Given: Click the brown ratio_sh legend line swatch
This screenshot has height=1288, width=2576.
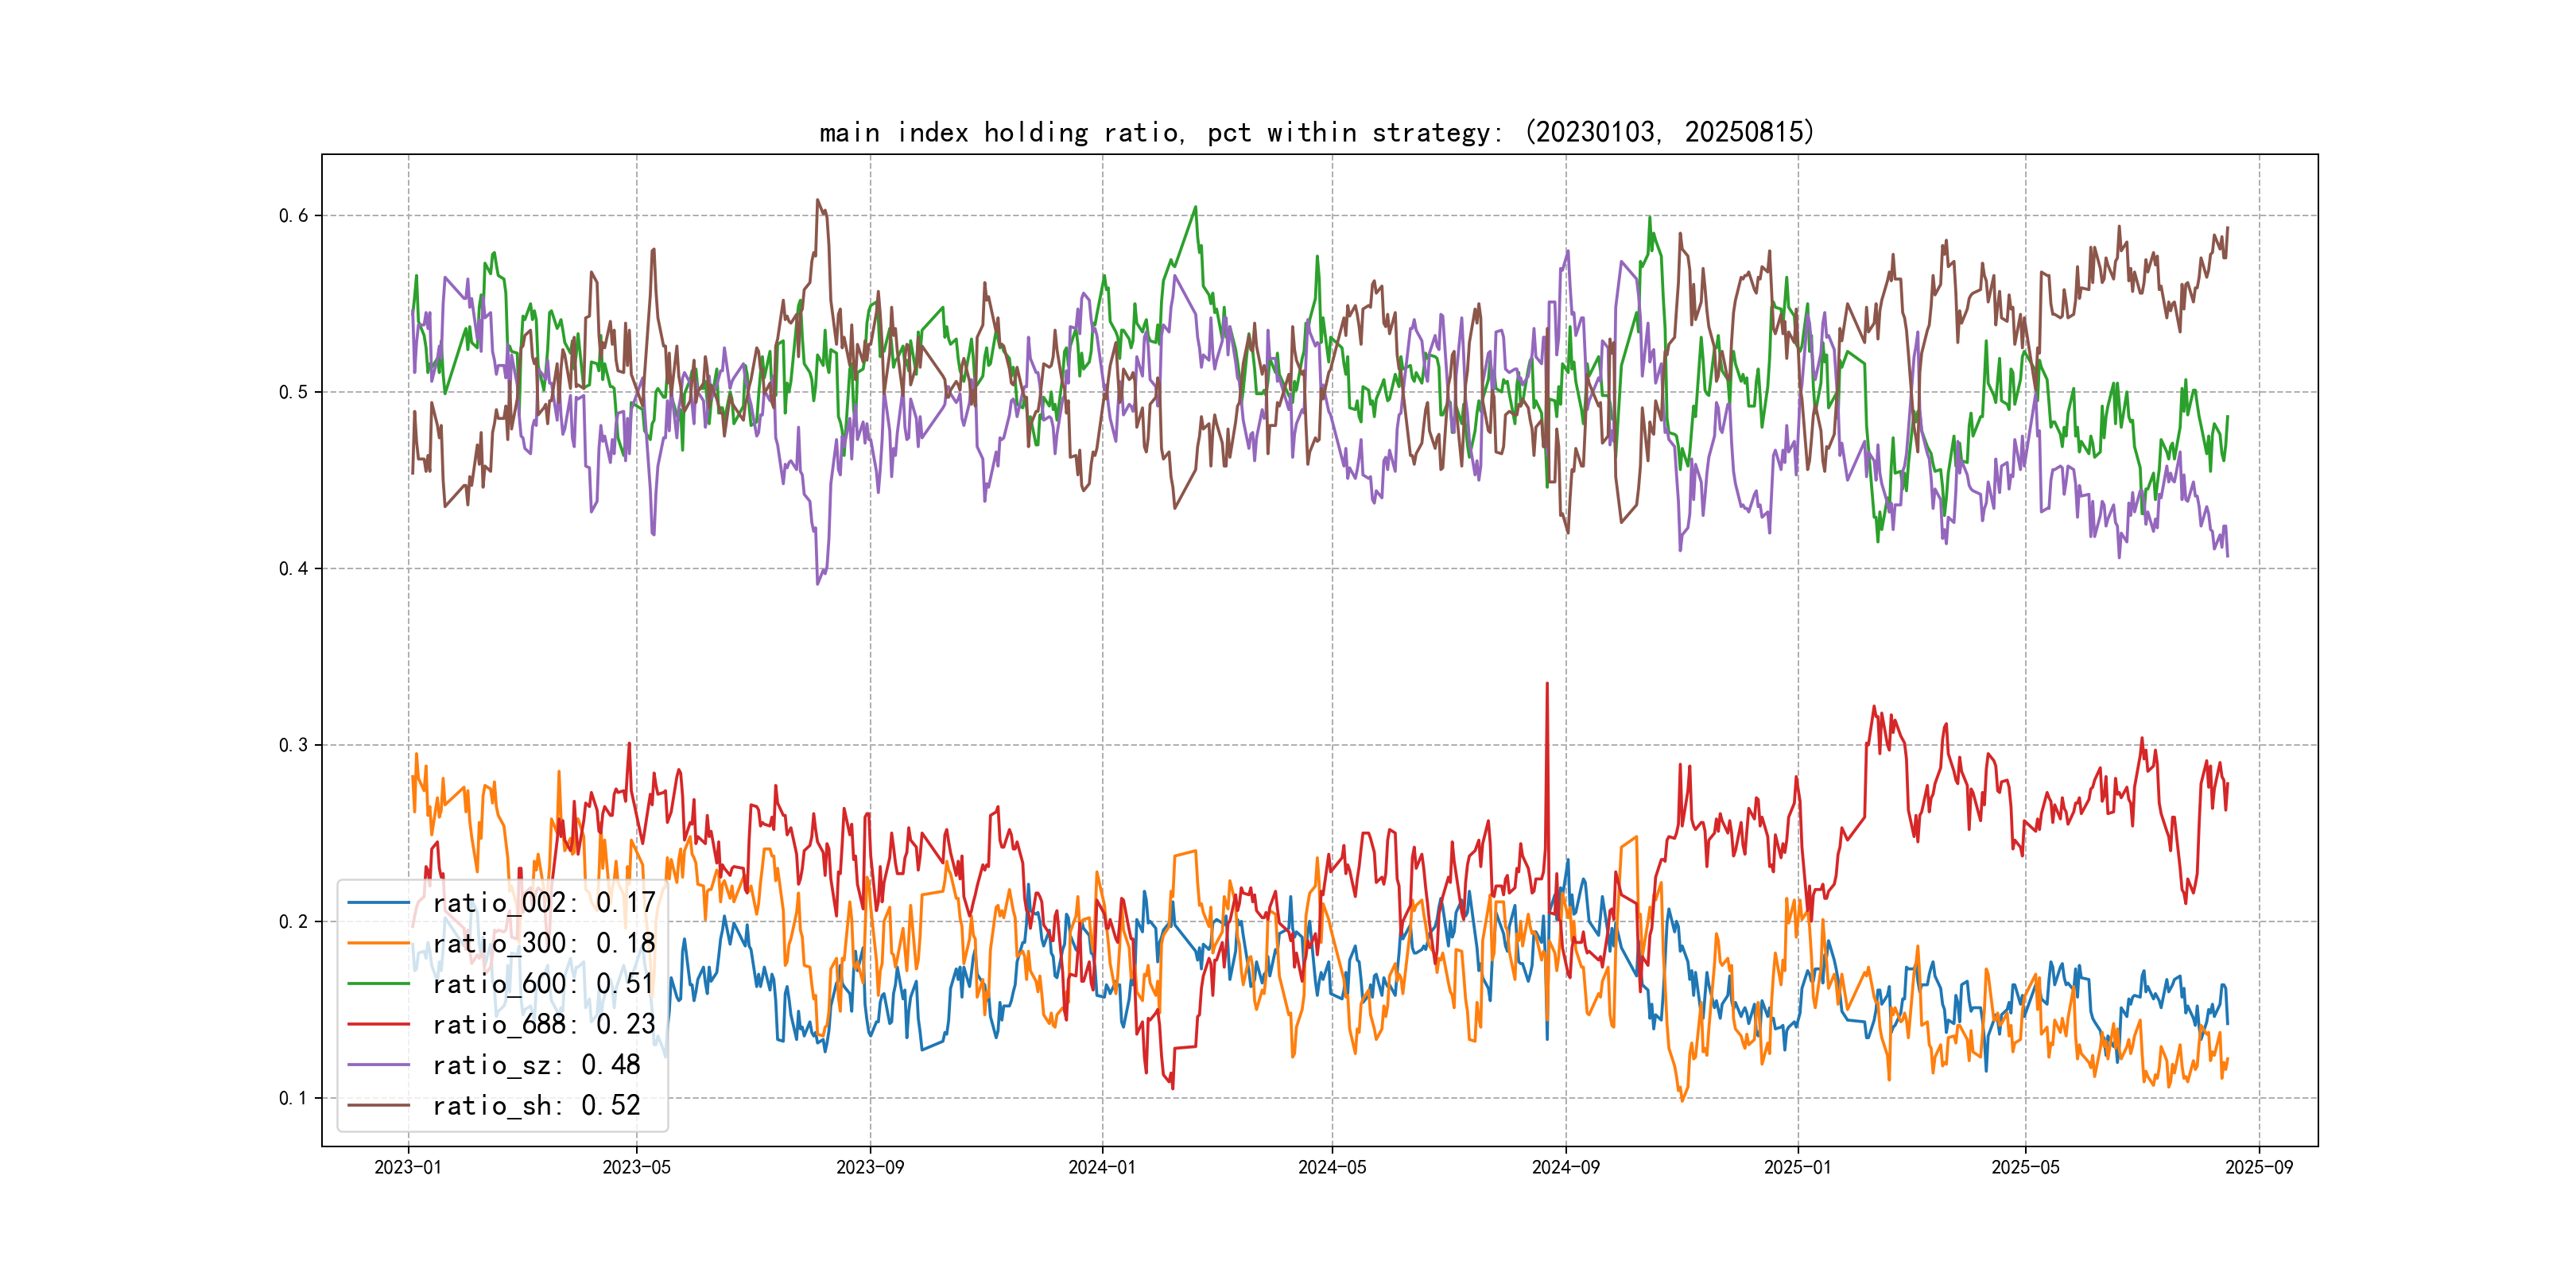Looking at the screenshot, I should tap(378, 1105).
